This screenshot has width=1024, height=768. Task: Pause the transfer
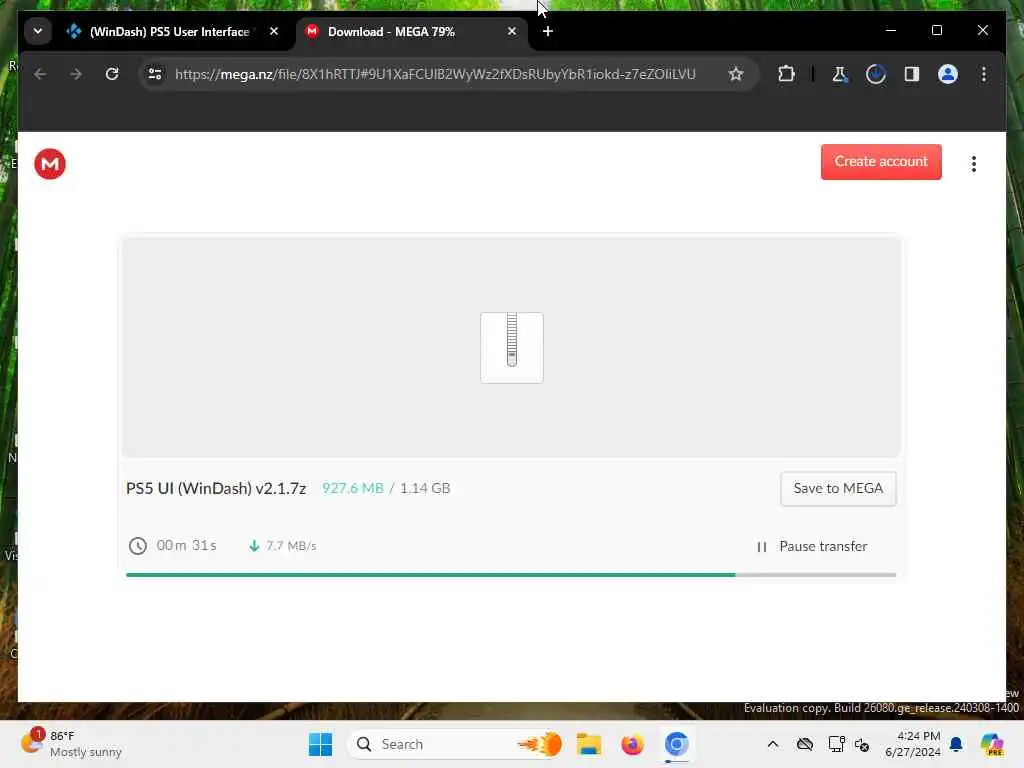click(812, 546)
